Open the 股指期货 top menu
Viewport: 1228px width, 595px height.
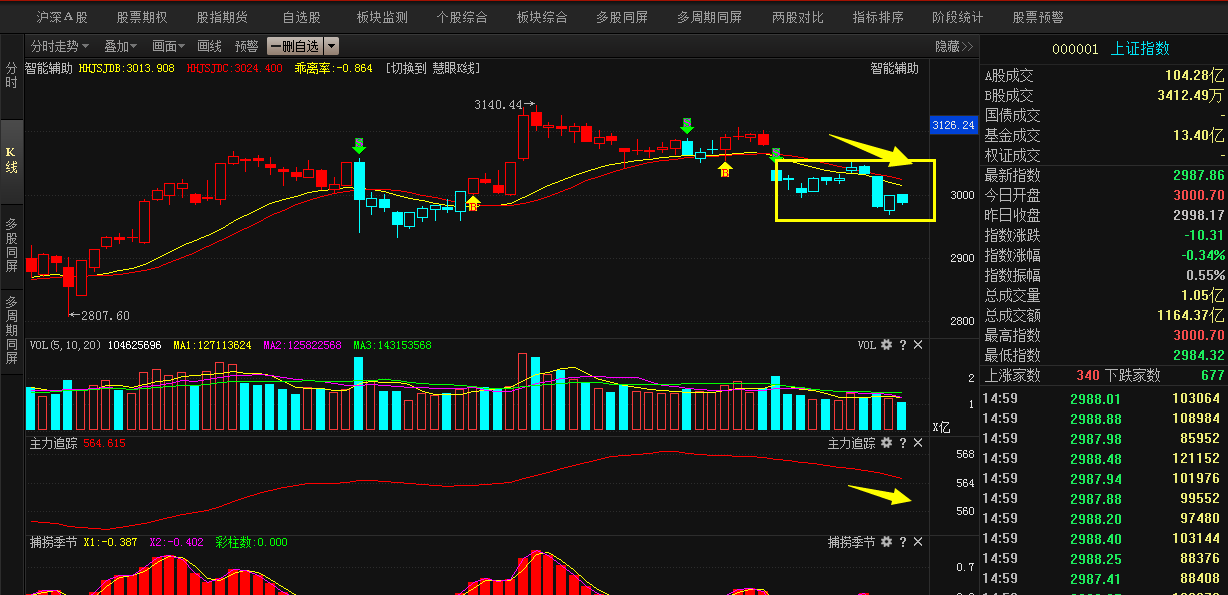[222, 17]
